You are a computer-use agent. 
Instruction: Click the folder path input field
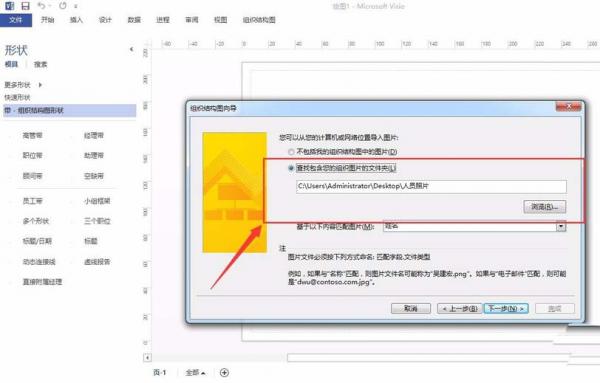(431, 186)
